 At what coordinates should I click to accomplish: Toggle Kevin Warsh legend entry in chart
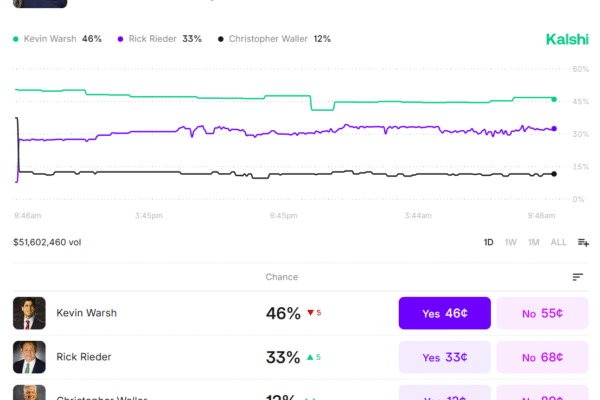point(57,39)
